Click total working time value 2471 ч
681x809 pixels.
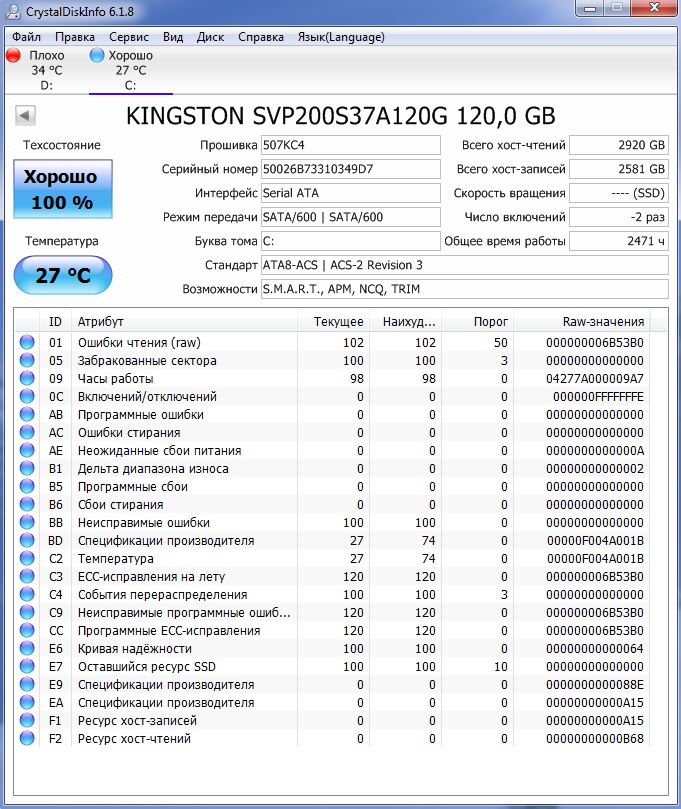pyautogui.click(x=619, y=241)
